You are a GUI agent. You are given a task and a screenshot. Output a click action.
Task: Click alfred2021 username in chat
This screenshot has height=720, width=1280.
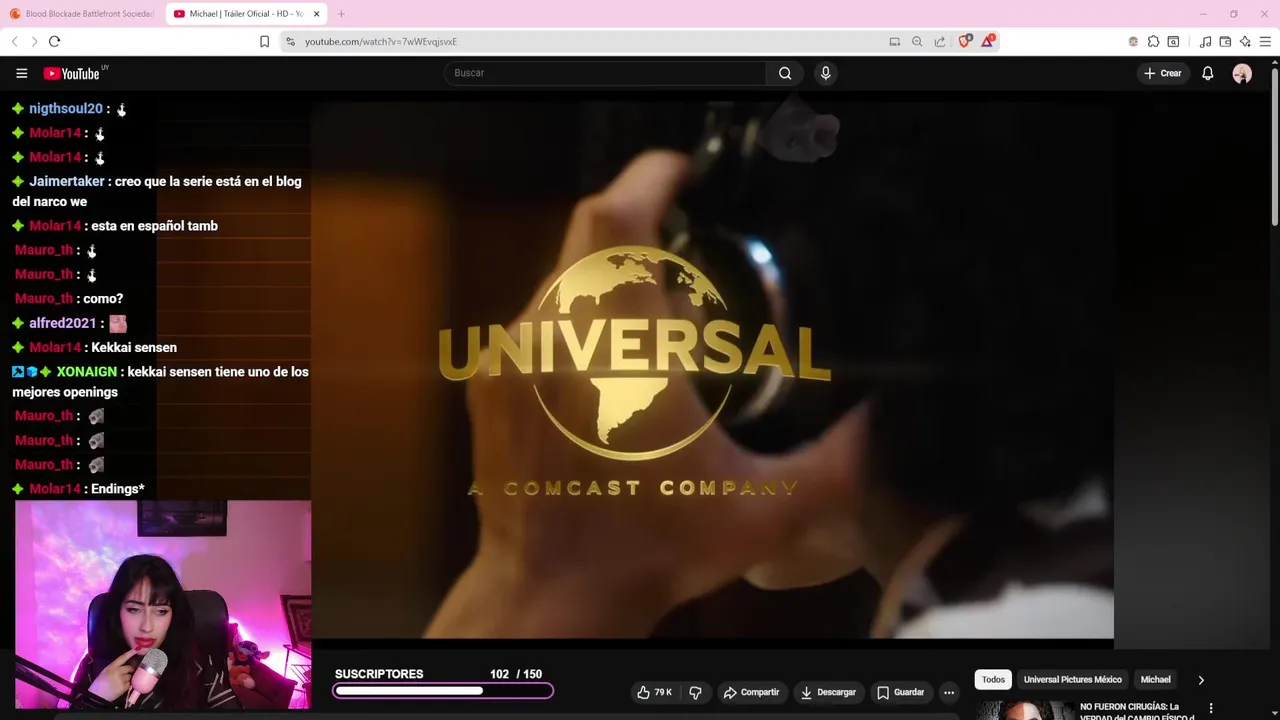click(62, 323)
